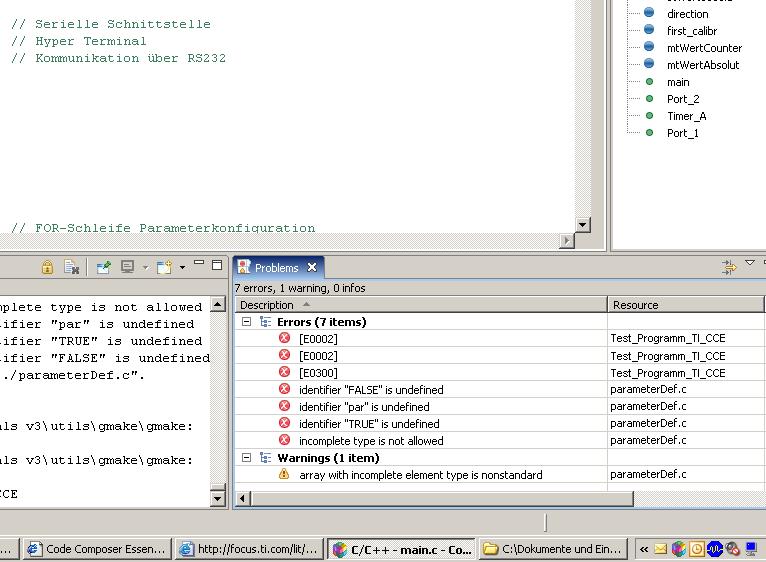Switch to C/C++ - main.c taskbar button

tap(401, 549)
